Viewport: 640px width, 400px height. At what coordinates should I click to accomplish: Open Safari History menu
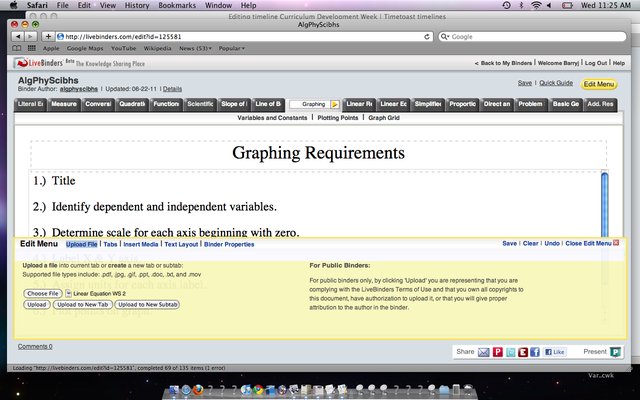[137, 5]
